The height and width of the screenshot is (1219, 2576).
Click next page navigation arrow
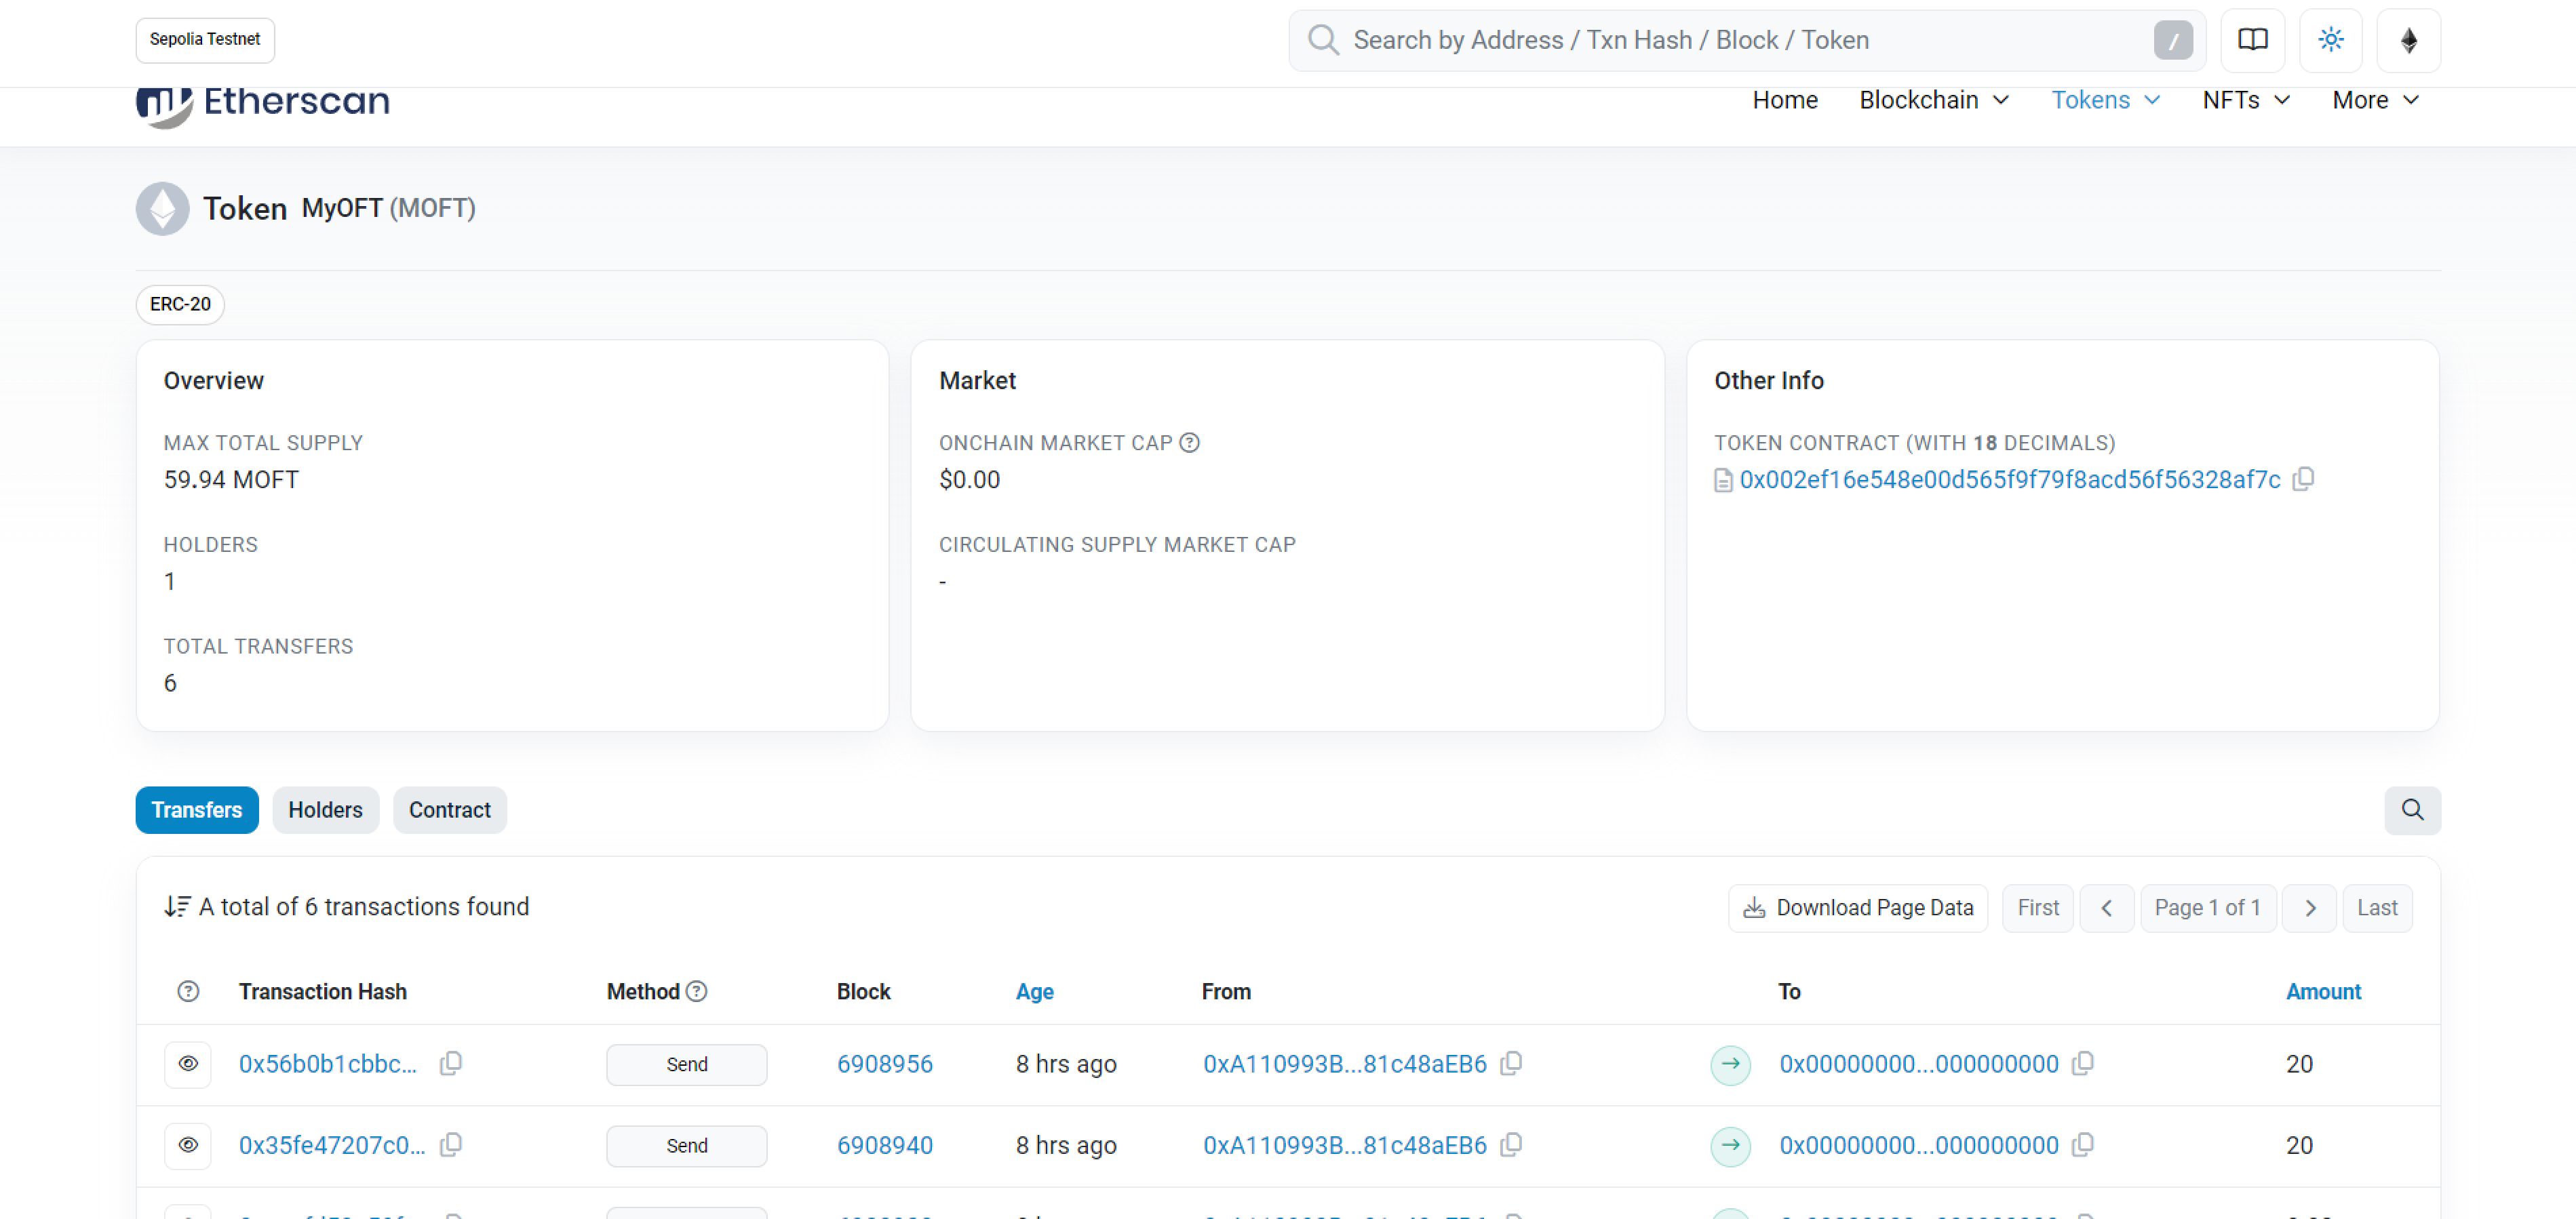[x=2310, y=907]
